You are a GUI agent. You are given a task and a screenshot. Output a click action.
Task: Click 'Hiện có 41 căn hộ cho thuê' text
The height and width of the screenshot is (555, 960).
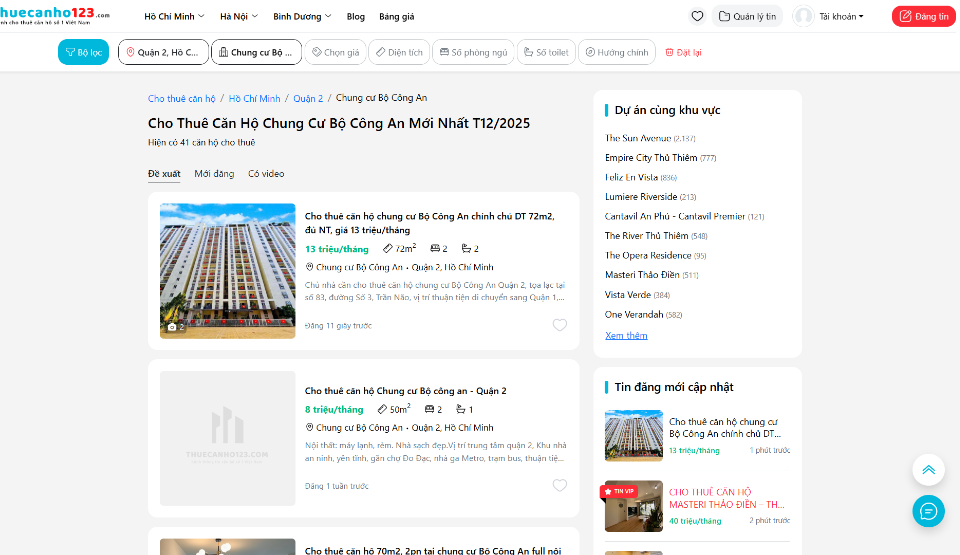click(x=201, y=142)
